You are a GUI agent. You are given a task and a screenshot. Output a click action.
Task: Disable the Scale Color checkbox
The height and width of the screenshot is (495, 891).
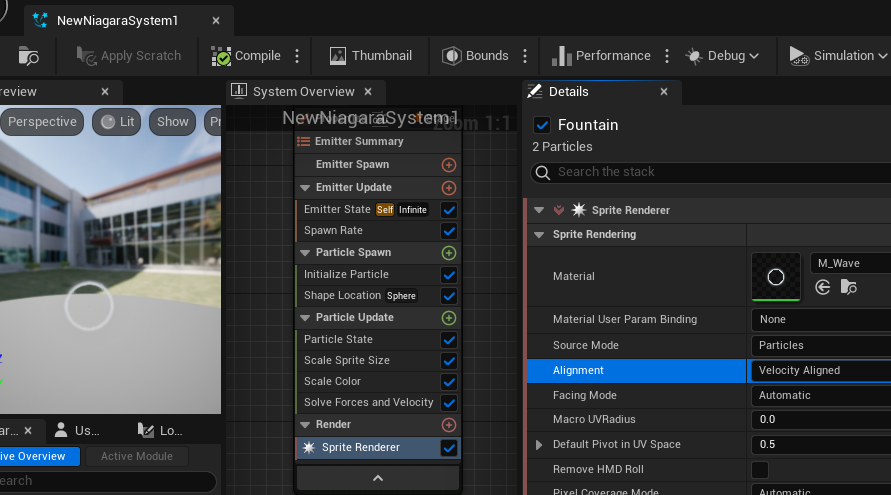point(449,382)
